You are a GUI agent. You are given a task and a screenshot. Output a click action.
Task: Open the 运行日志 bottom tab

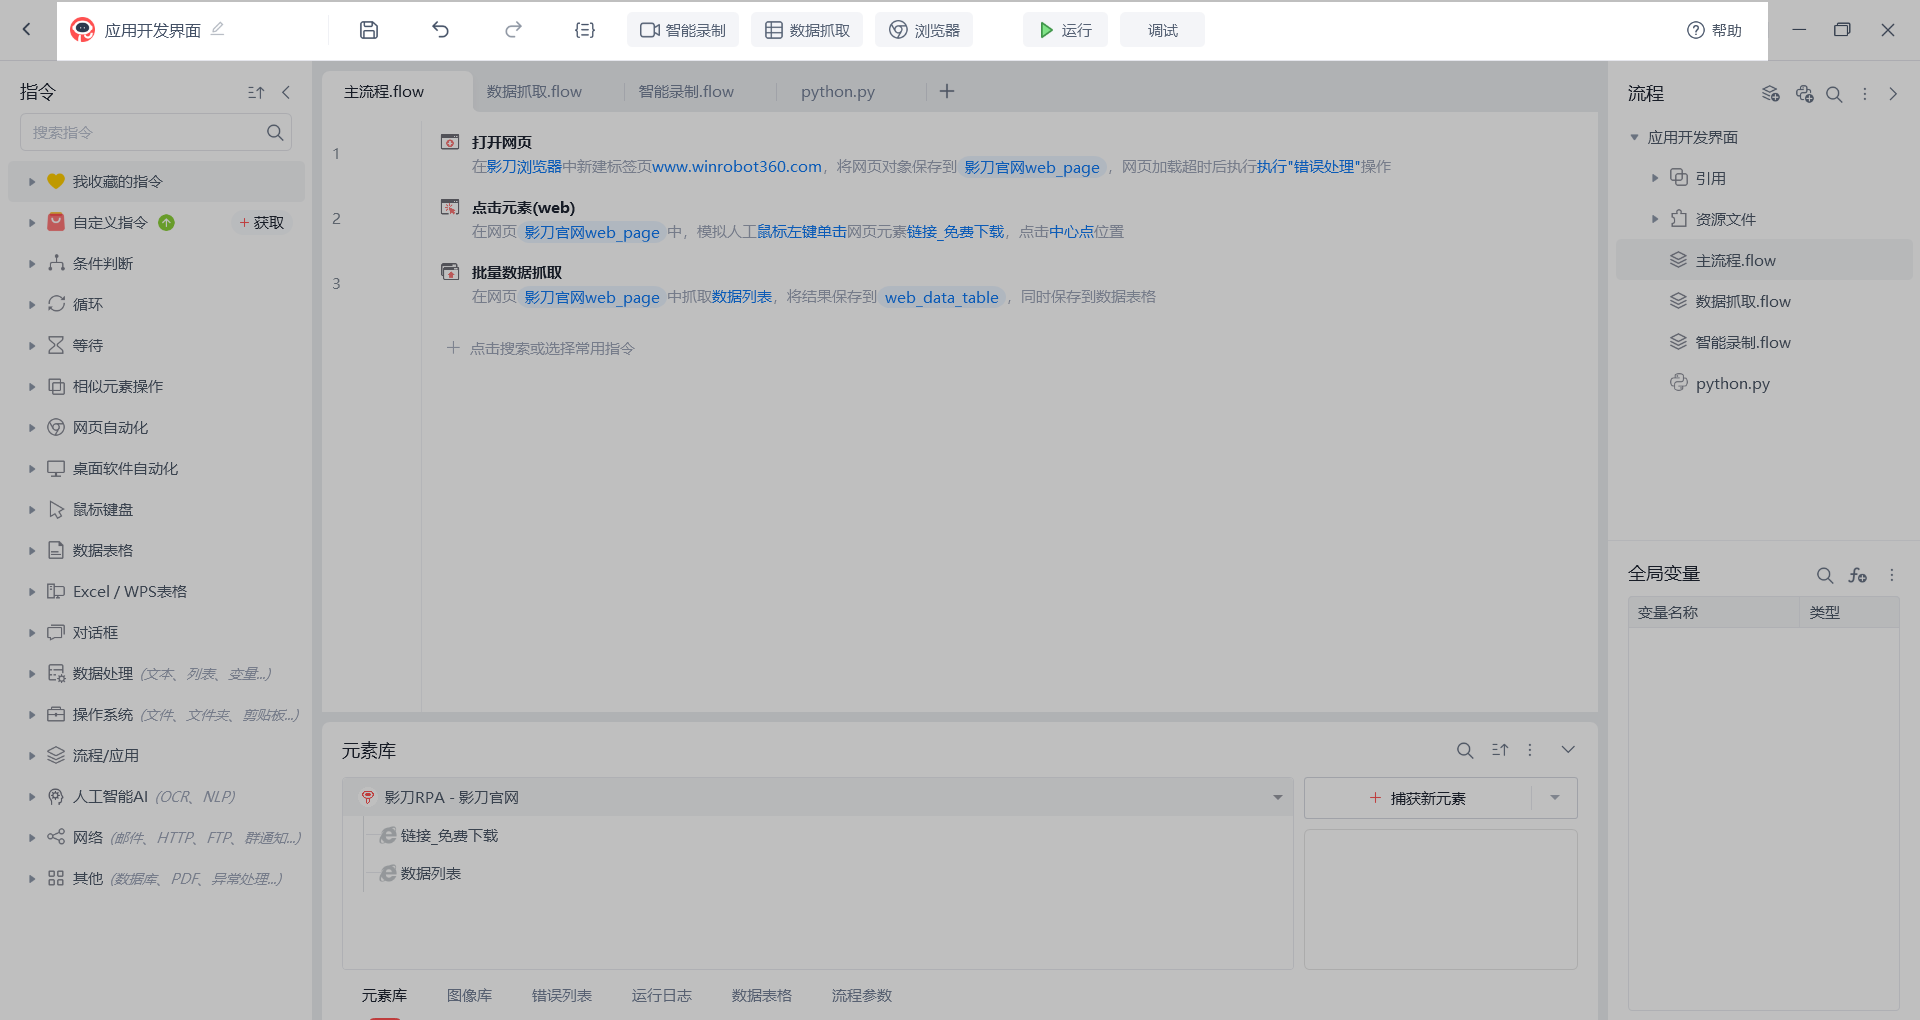pos(661,995)
